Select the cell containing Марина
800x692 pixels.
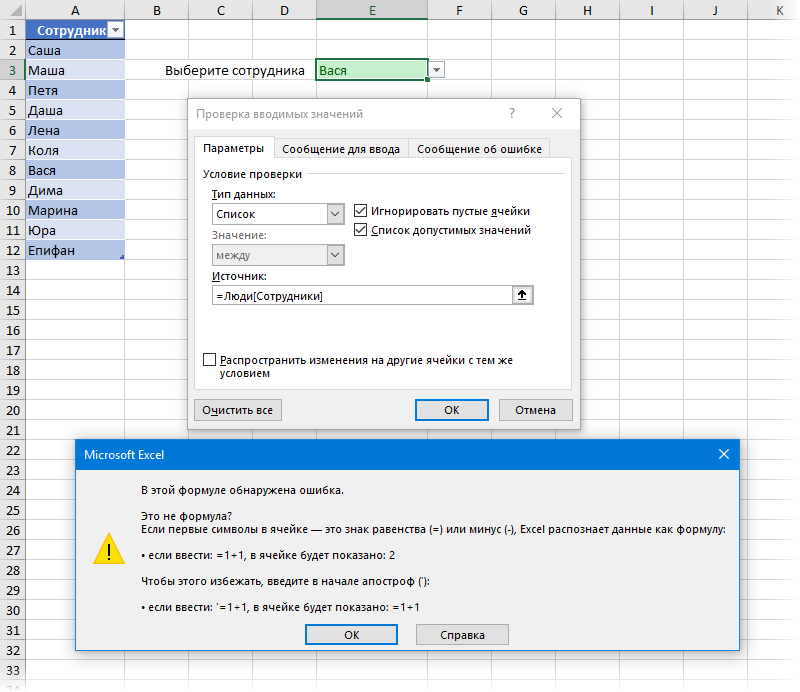pos(75,210)
